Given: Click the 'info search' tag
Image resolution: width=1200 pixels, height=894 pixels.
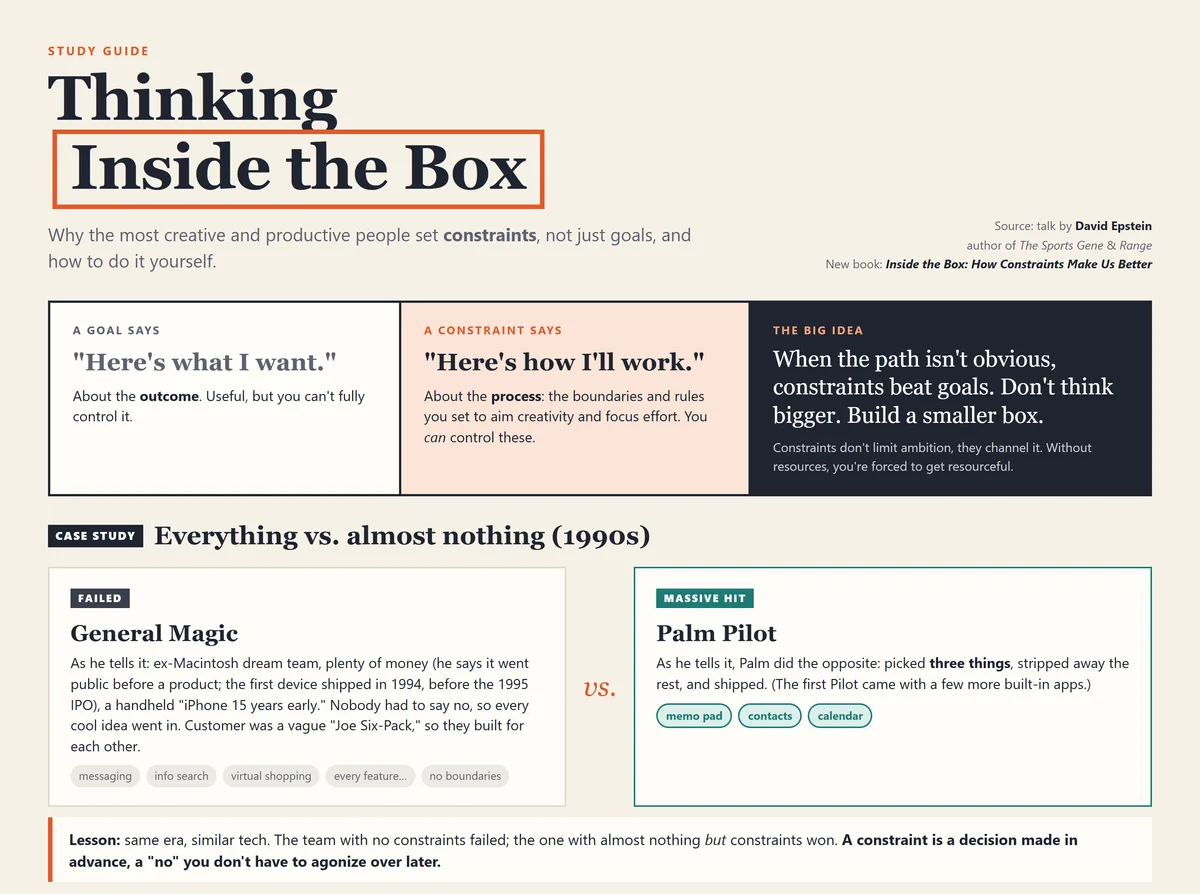Looking at the screenshot, I should tap(181, 776).
